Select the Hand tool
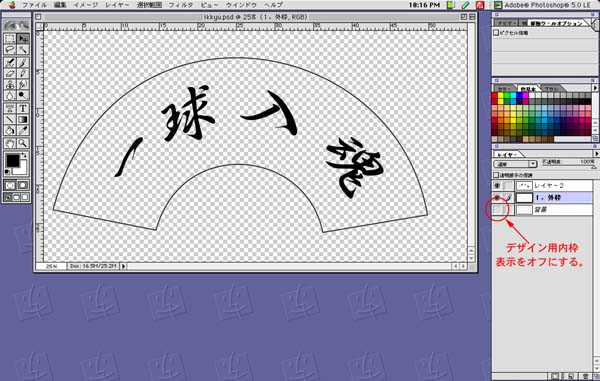600x381 pixels. click(10, 143)
